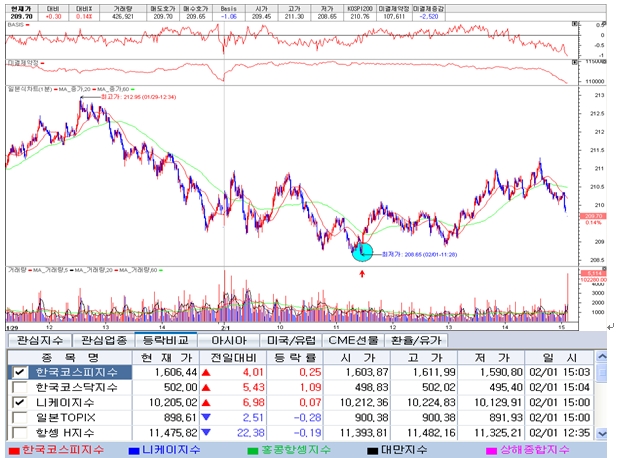Check the 한국코스닥지수 checkbox
This screenshot has height=458, width=617.
(18, 387)
